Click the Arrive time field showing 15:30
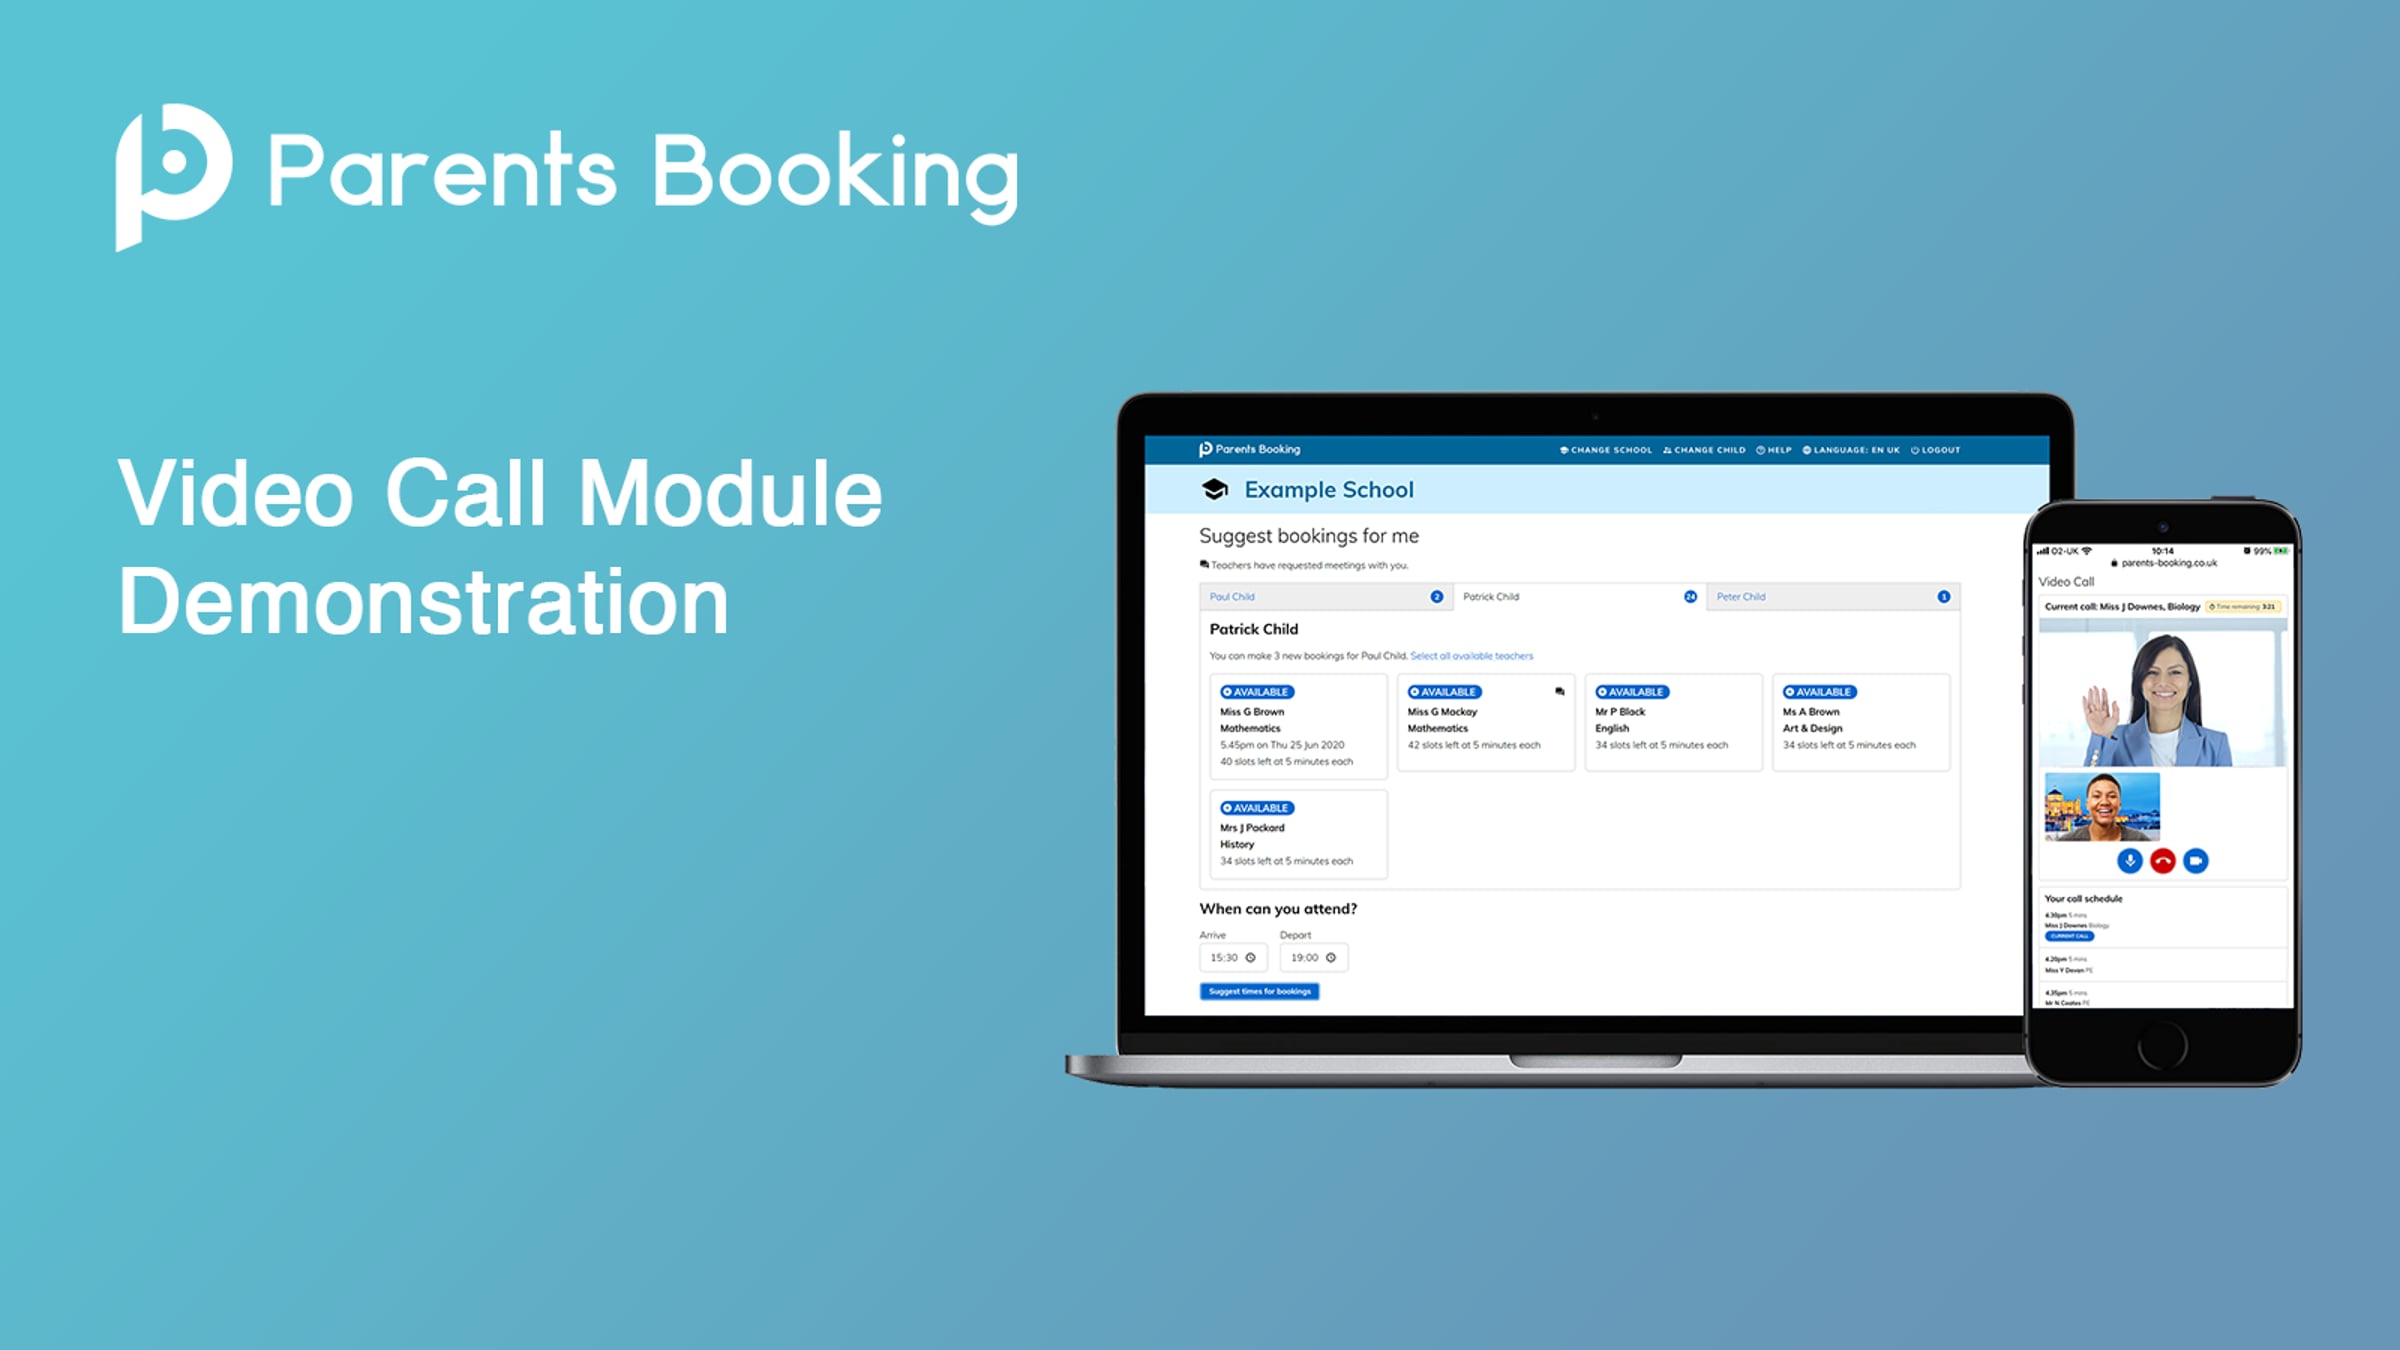2400x1350 pixels. coord(1233,958)
